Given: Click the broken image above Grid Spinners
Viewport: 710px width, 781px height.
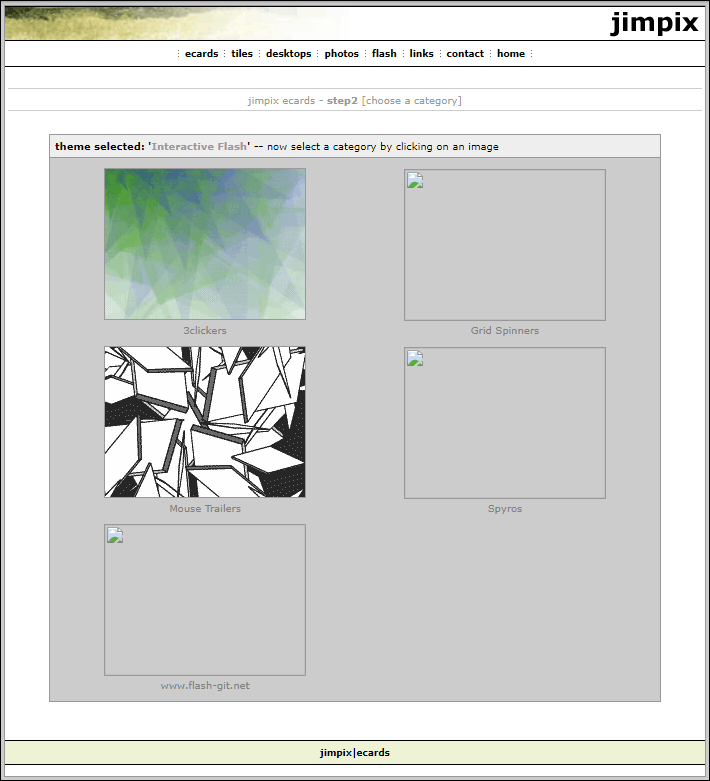Looking at the screenshot, I should [505, 244].
